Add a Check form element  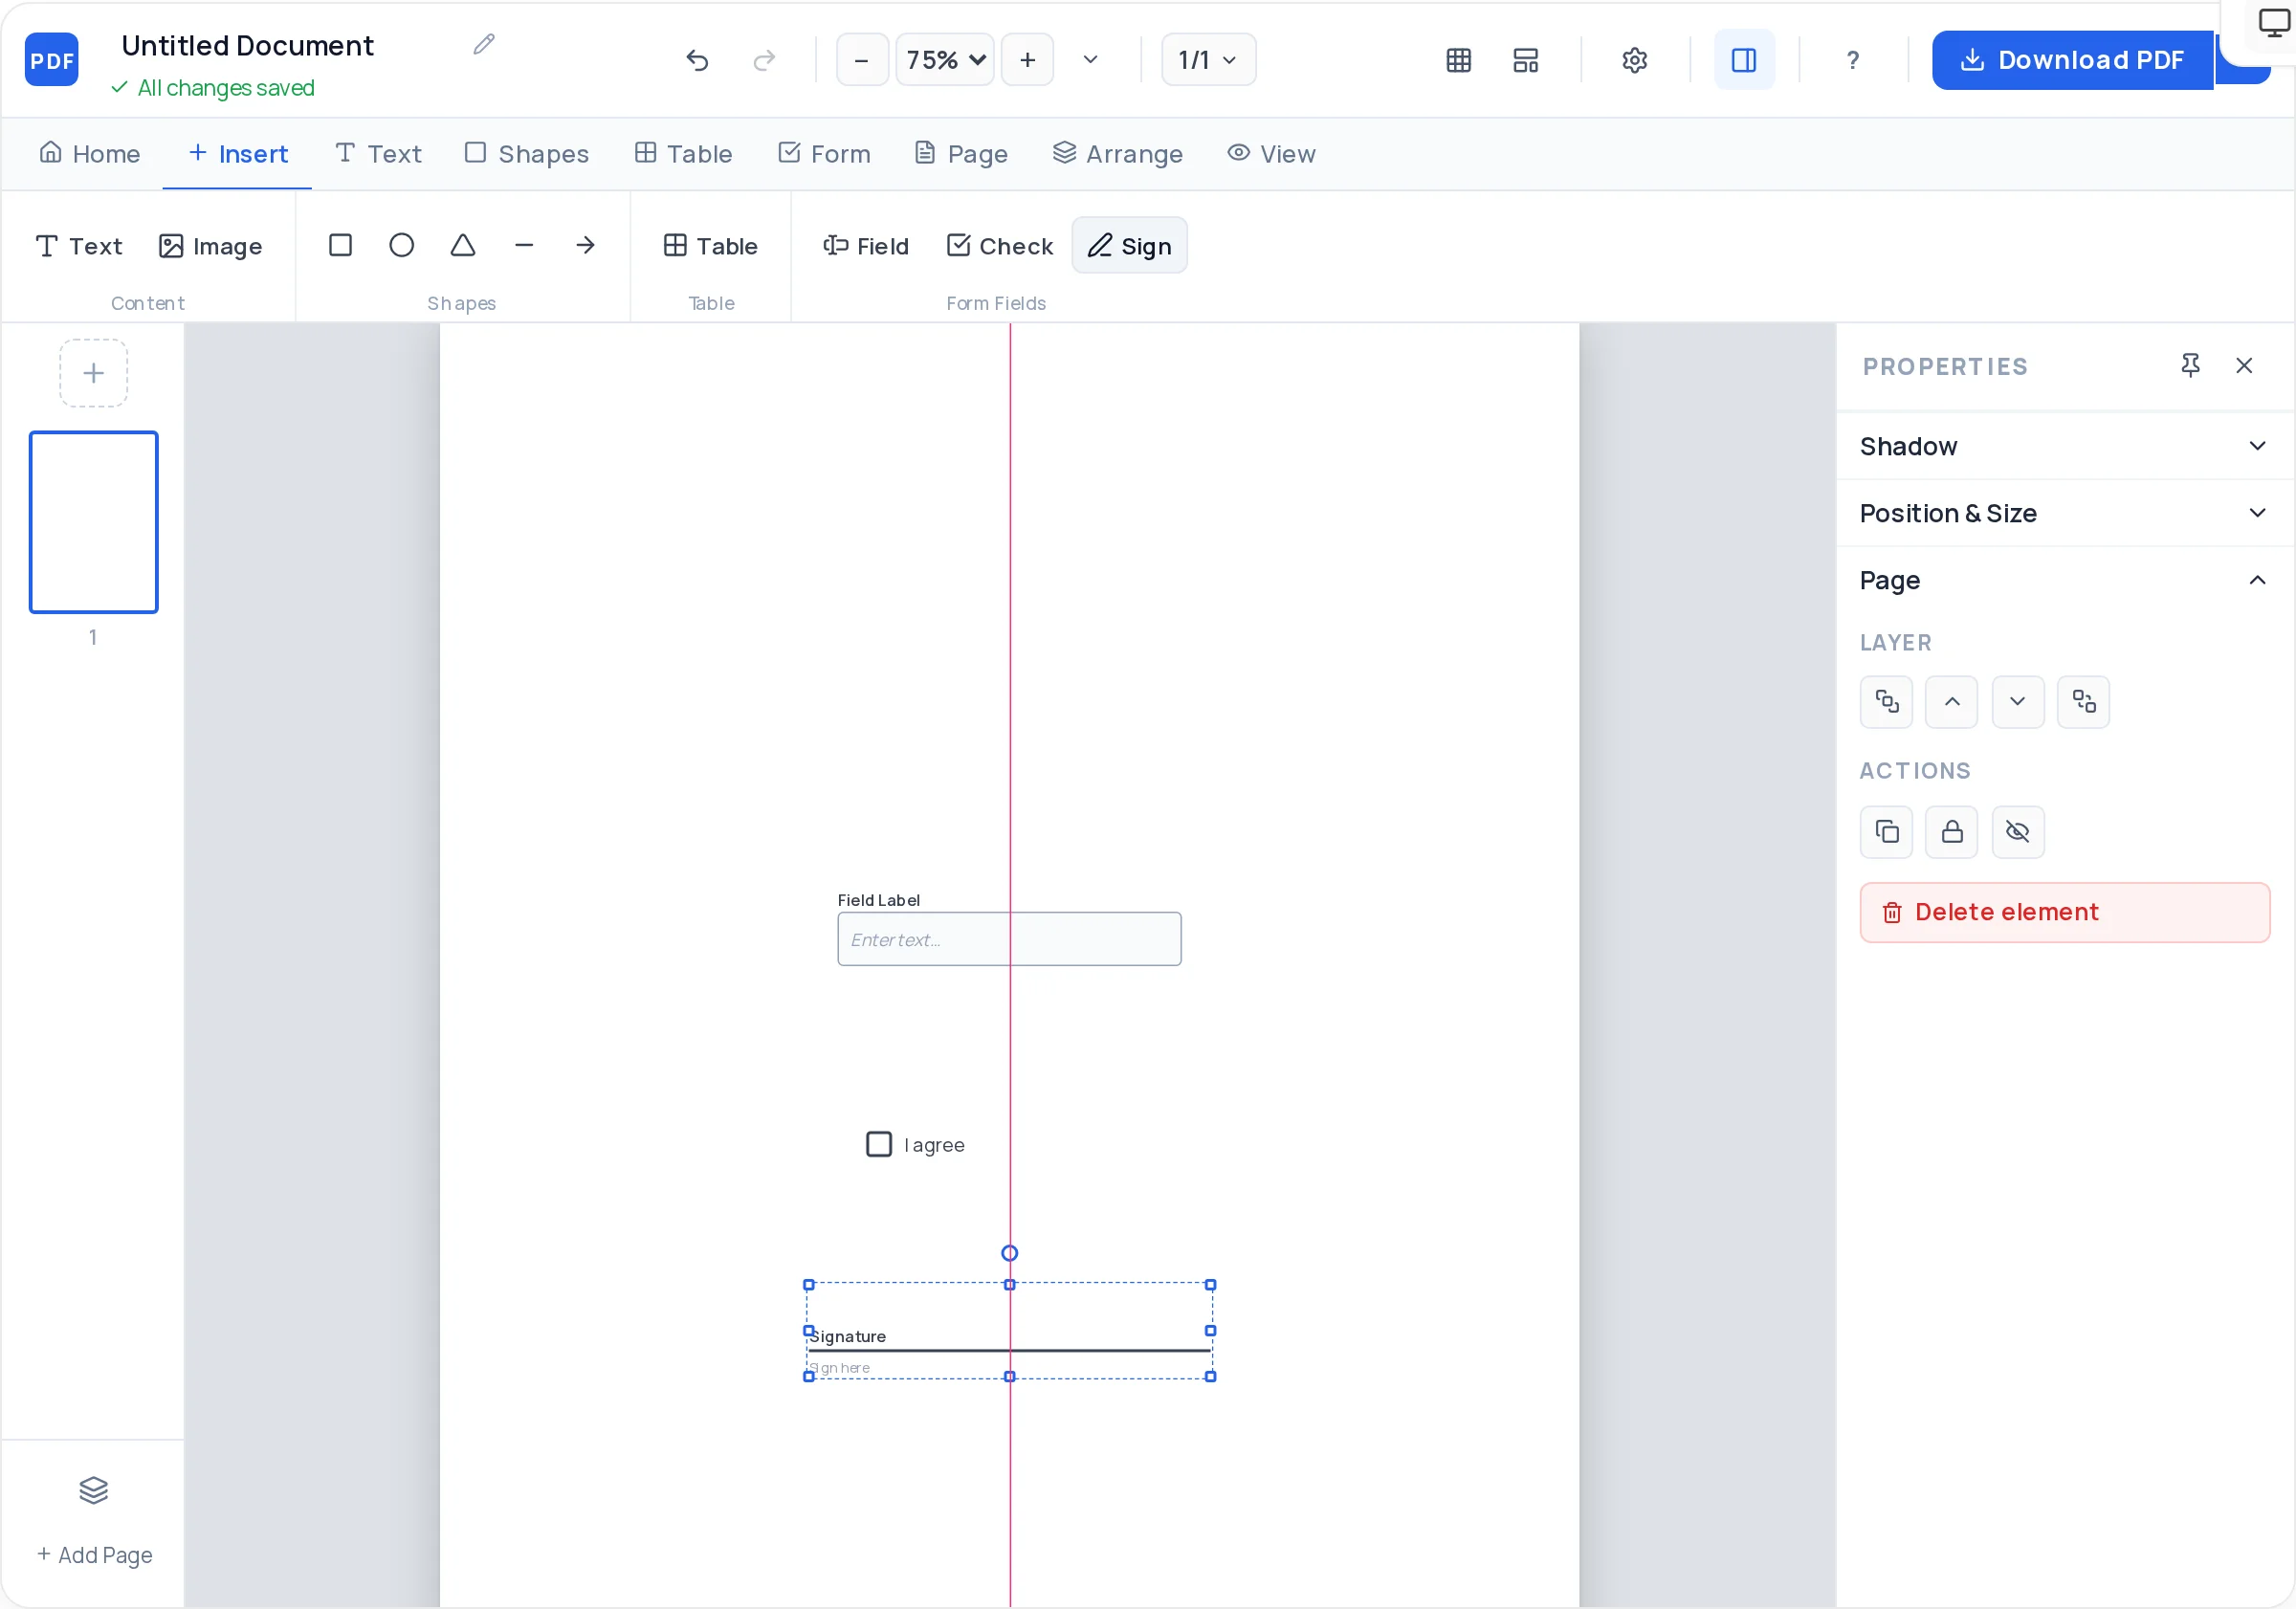point(1000,246)
